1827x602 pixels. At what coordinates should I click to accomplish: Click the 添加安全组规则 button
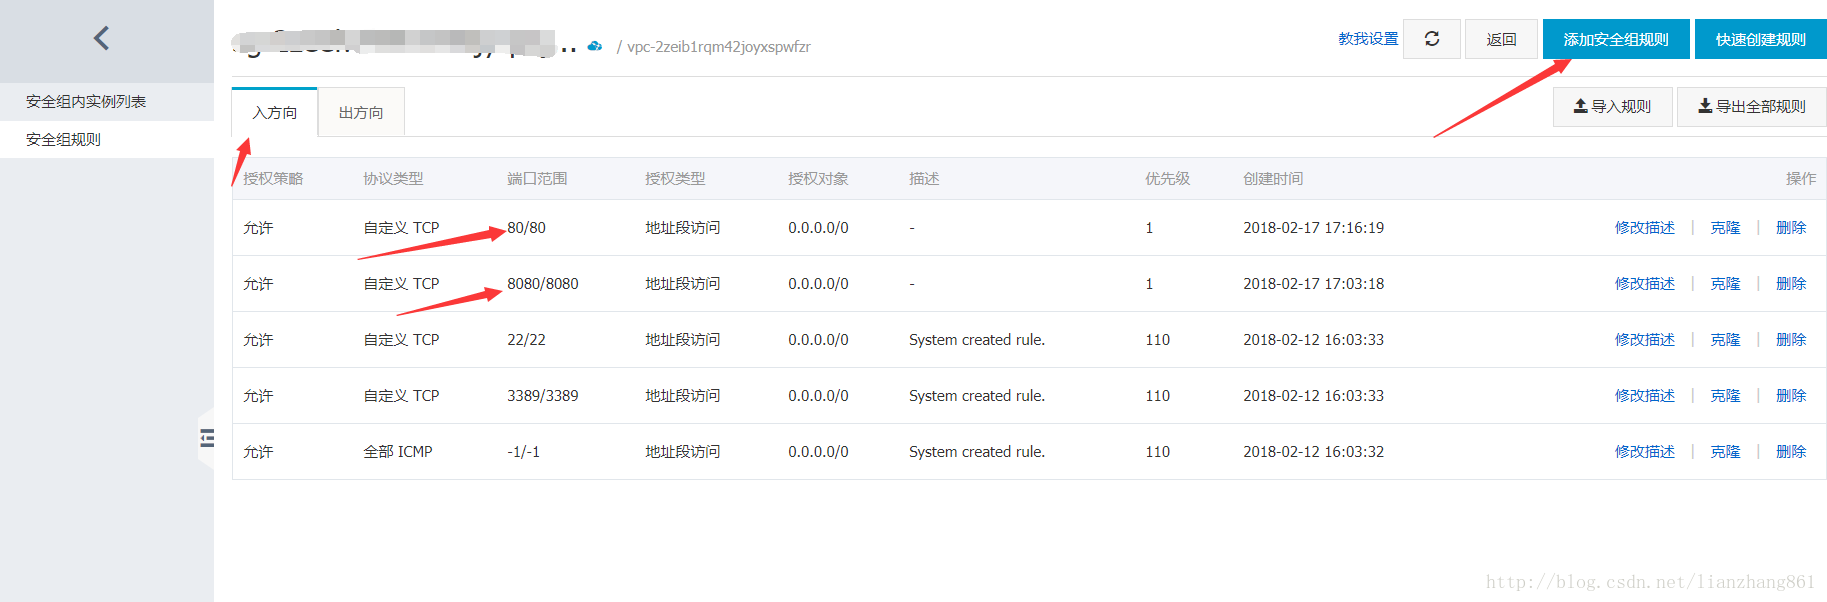pyautogui.click(x=1616, y=39)
